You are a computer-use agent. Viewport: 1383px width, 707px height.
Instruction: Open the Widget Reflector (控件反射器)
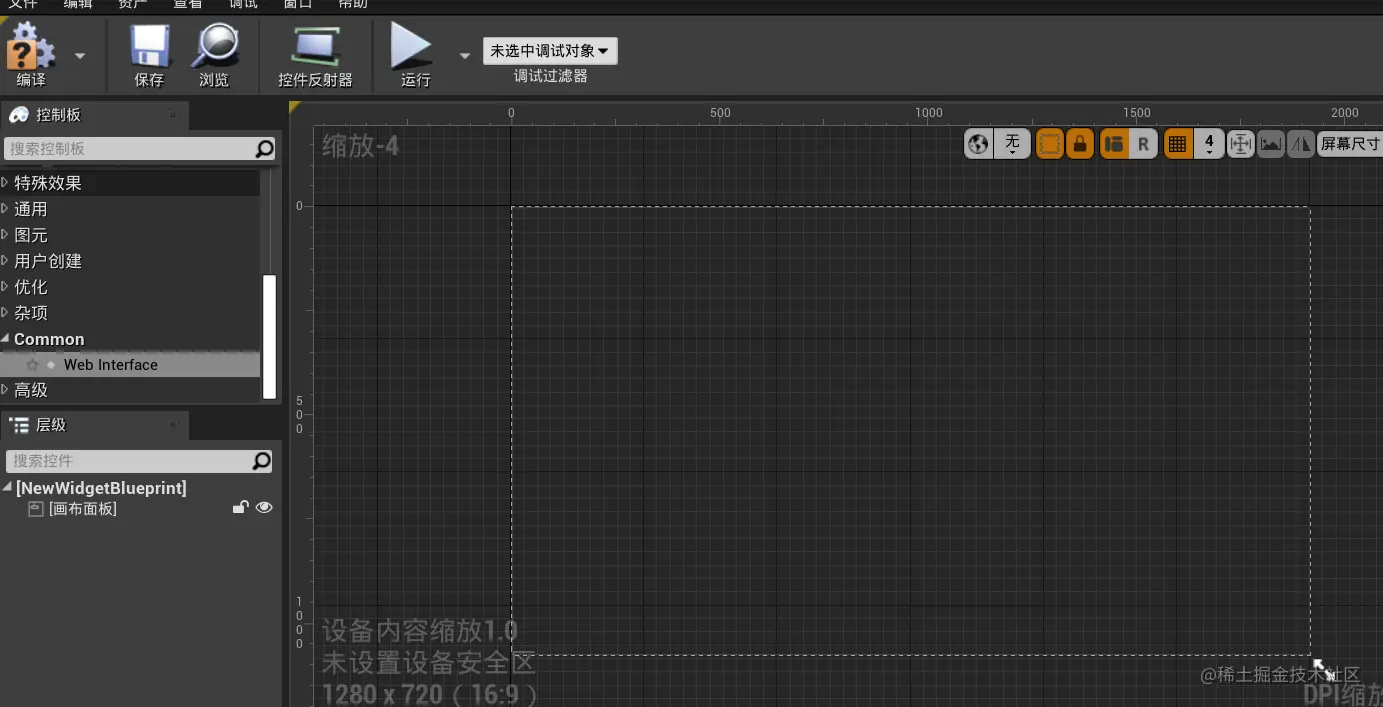pyautogui.click(x=315, y=45)
